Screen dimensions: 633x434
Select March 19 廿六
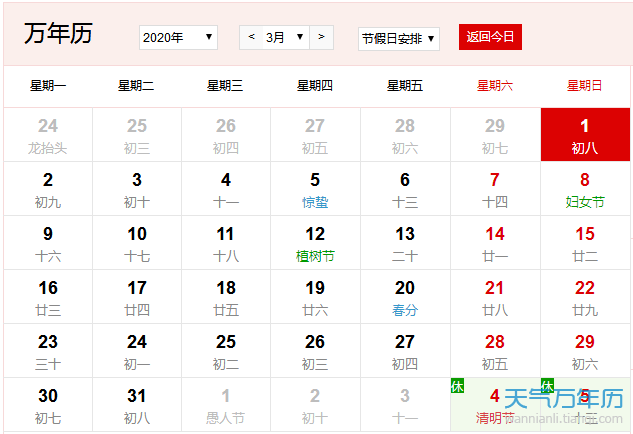click(315, 297)
